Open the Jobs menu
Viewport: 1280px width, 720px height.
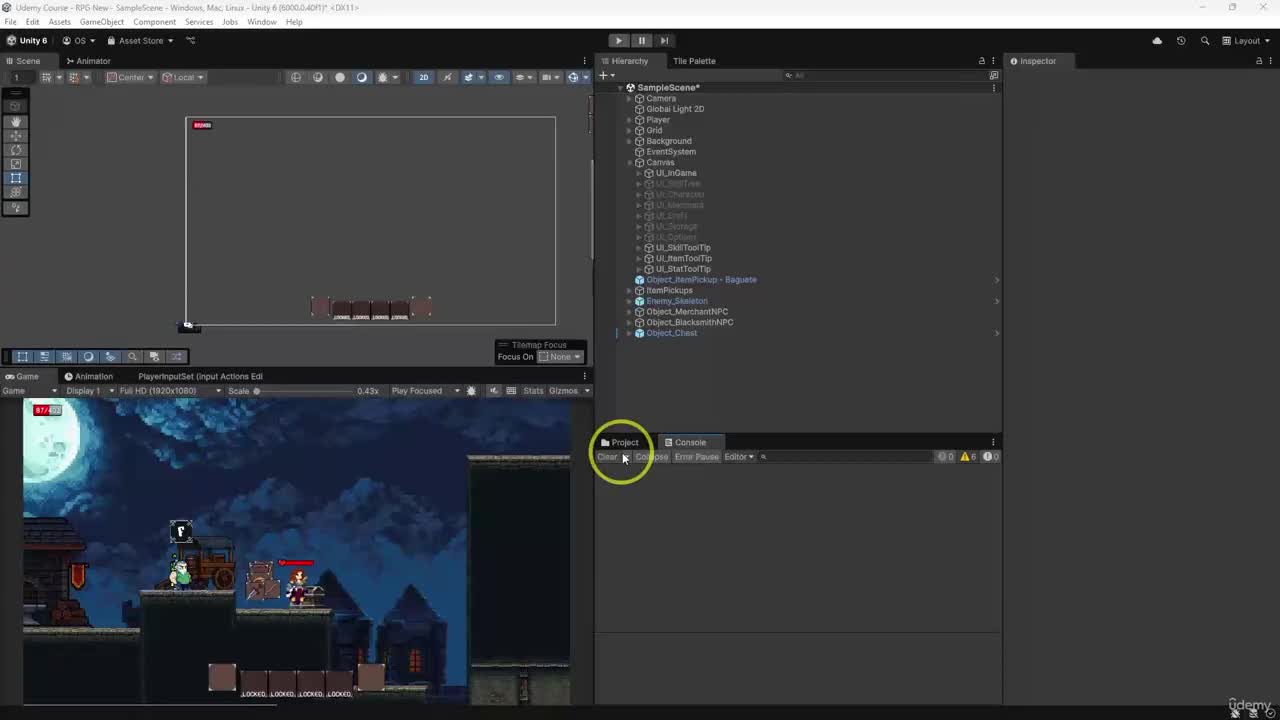click(230, 22)
